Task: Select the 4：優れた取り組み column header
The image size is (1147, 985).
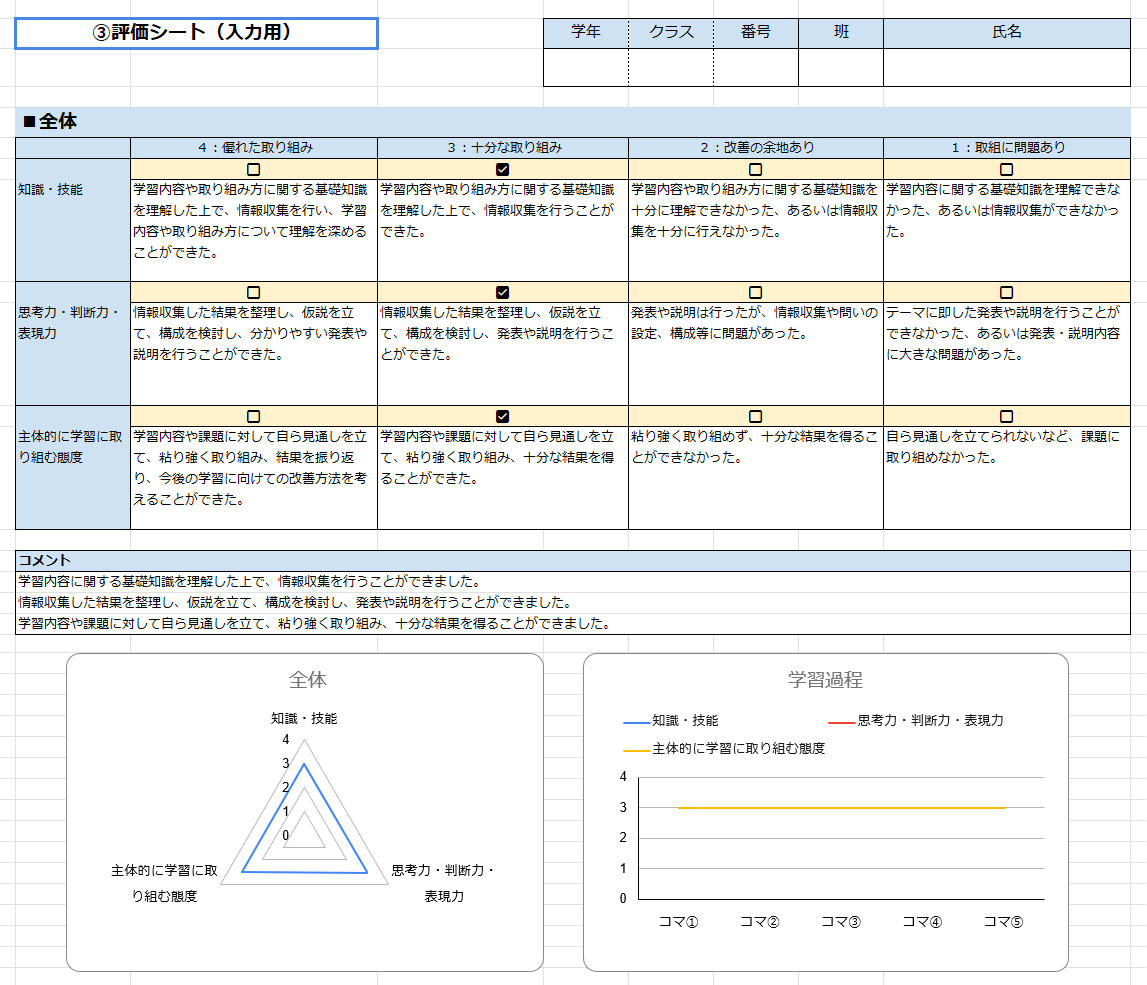Action: (254, 148)
